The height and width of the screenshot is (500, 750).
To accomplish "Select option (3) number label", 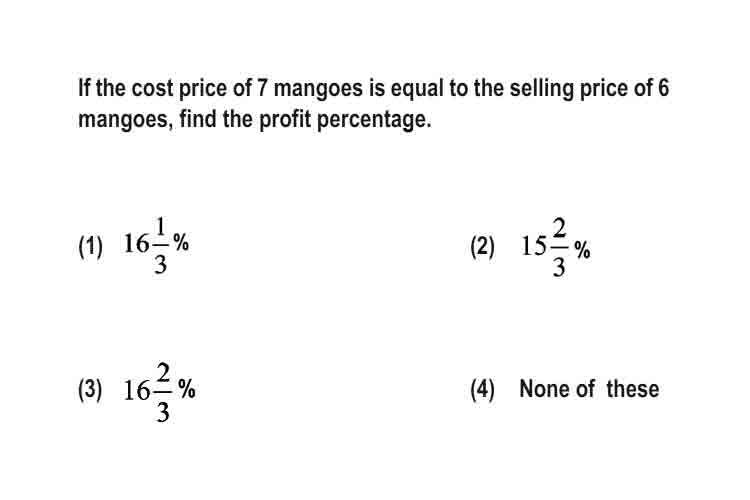I will [x=90, y=389].
